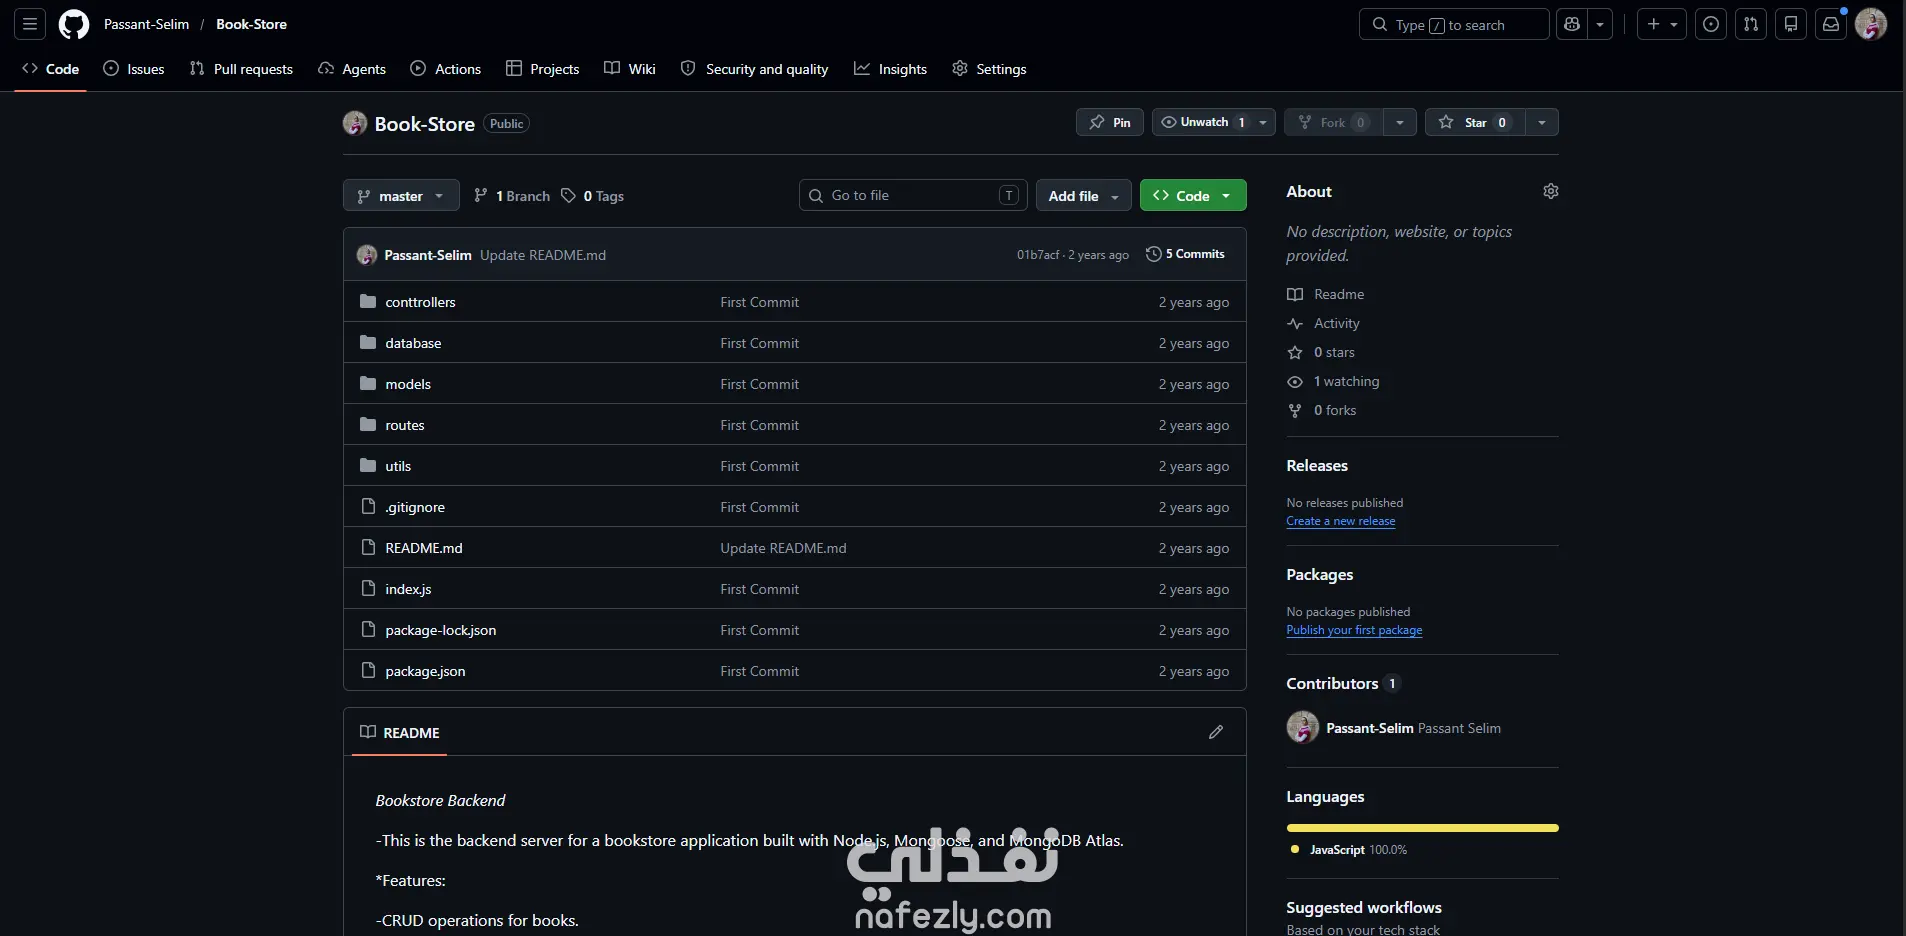This screenshot has height=936, width=1906.
Task: Open the issues icon in top bar
Action: pyautogui.click(x=1711, y=24)
